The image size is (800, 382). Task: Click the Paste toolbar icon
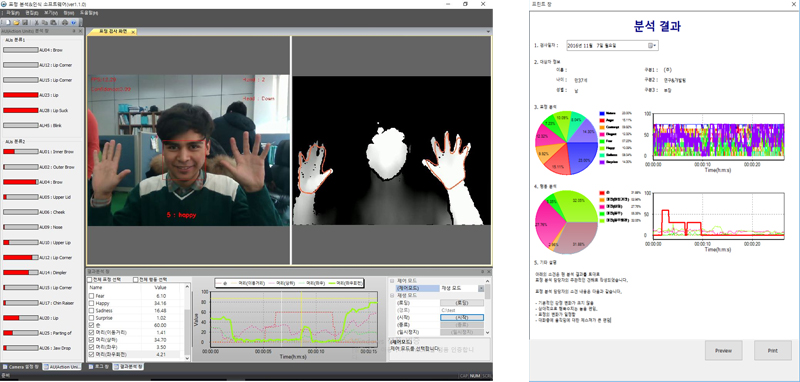[x=53, y=22]
